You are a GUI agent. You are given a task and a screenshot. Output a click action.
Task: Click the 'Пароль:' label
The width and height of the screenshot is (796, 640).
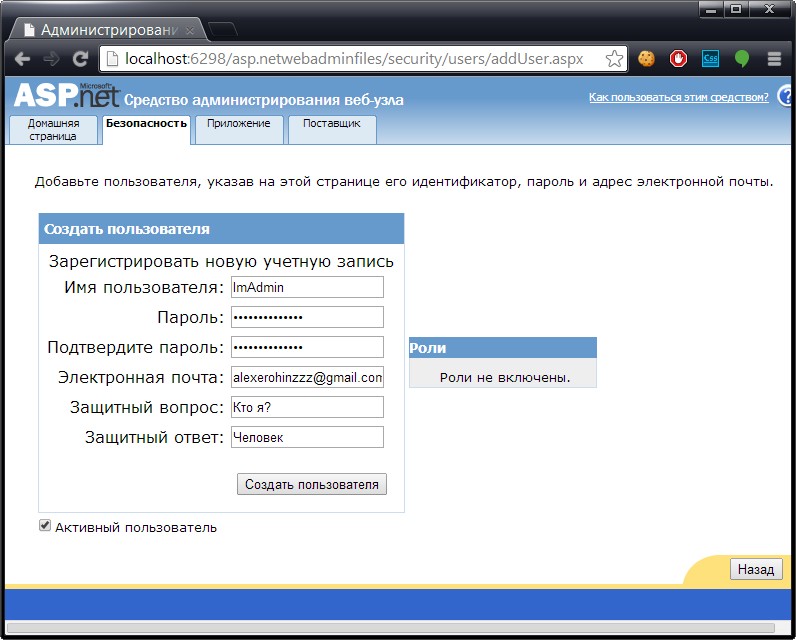coord(190,317)
